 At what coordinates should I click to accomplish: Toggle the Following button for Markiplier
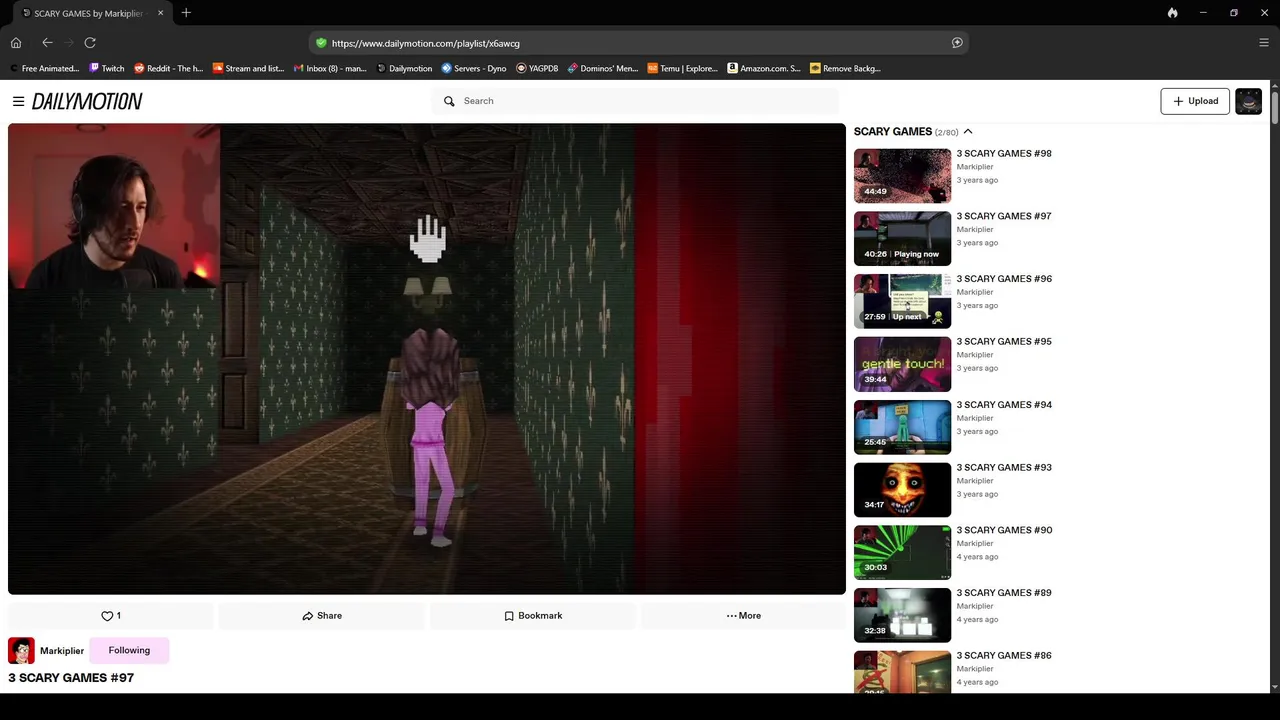coord(129,650)
